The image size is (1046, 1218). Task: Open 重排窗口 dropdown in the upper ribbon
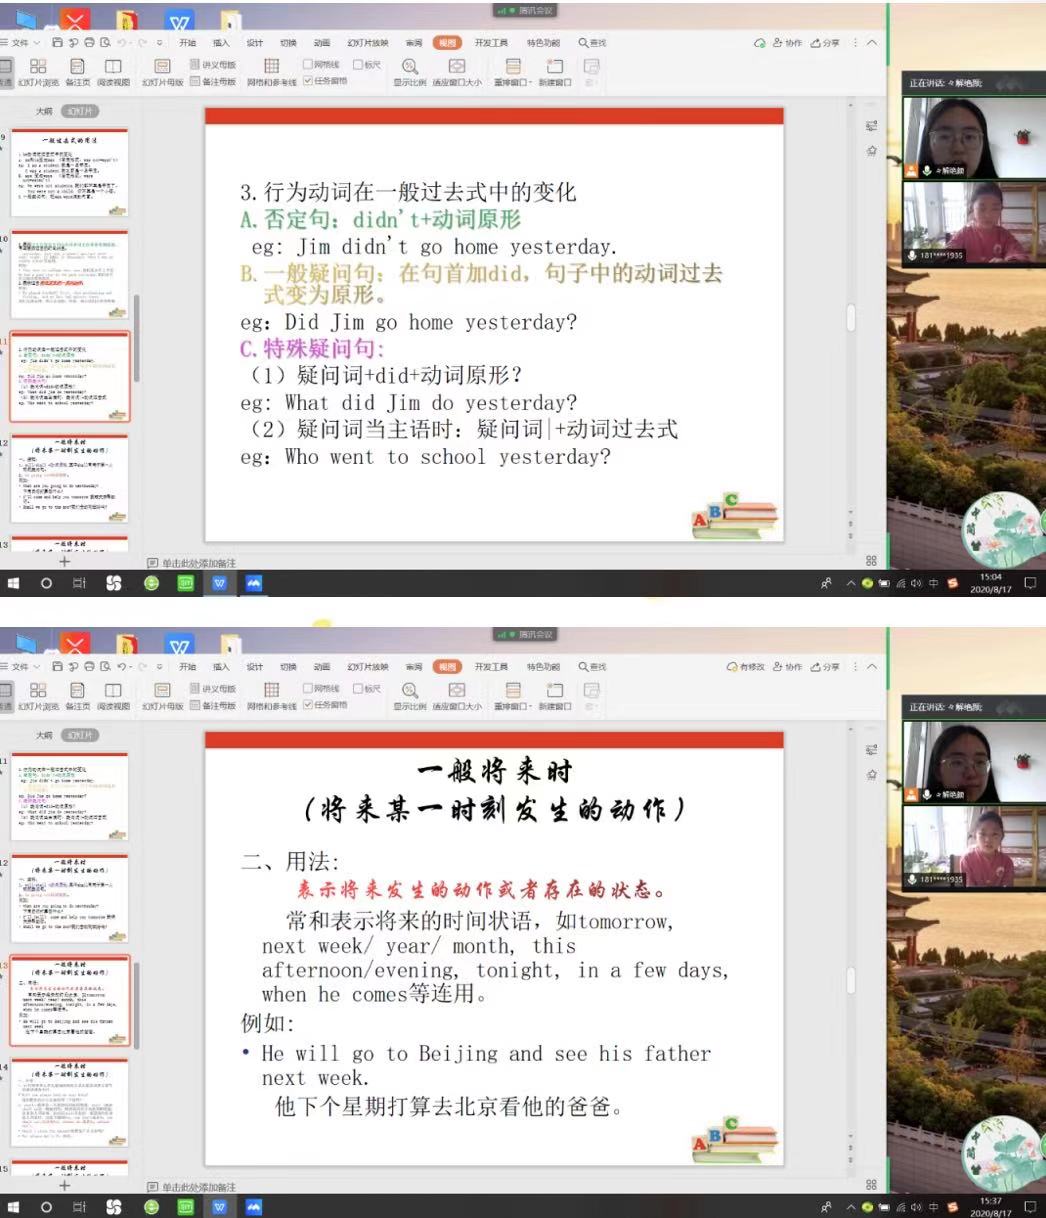click(513, 67)
